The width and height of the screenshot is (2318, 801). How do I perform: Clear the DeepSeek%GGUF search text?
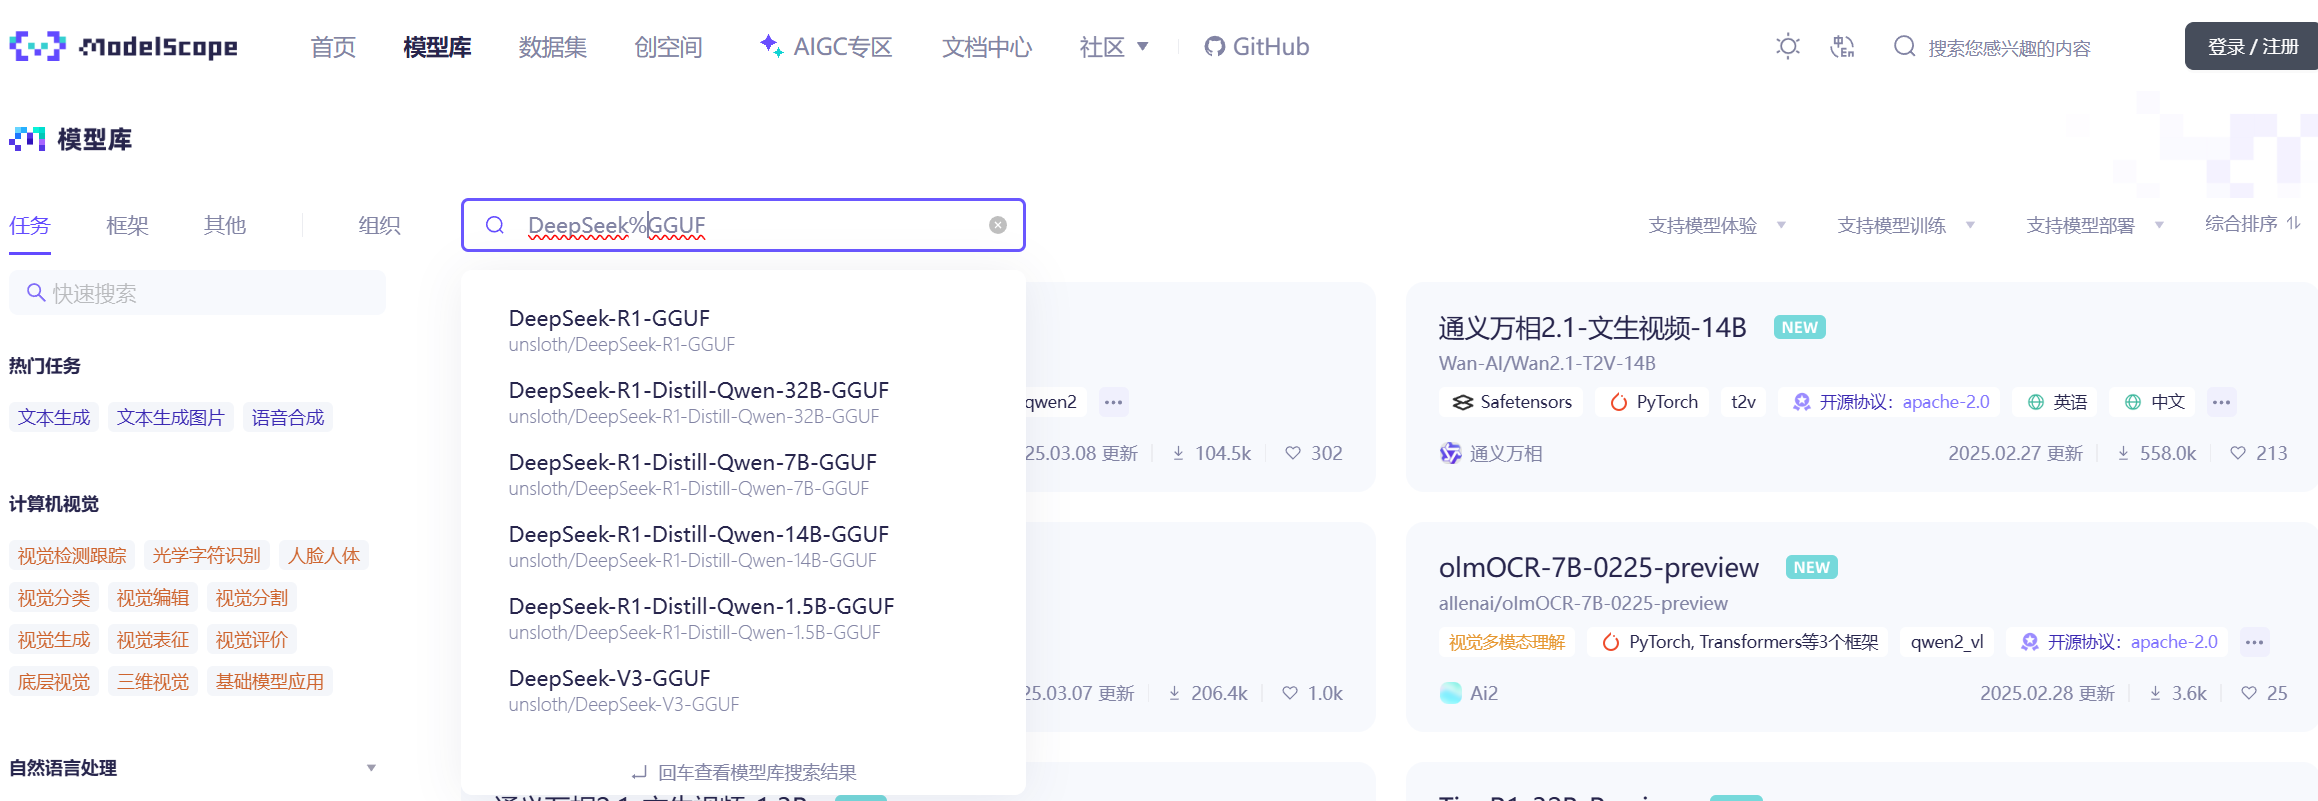tap(998, 225)
